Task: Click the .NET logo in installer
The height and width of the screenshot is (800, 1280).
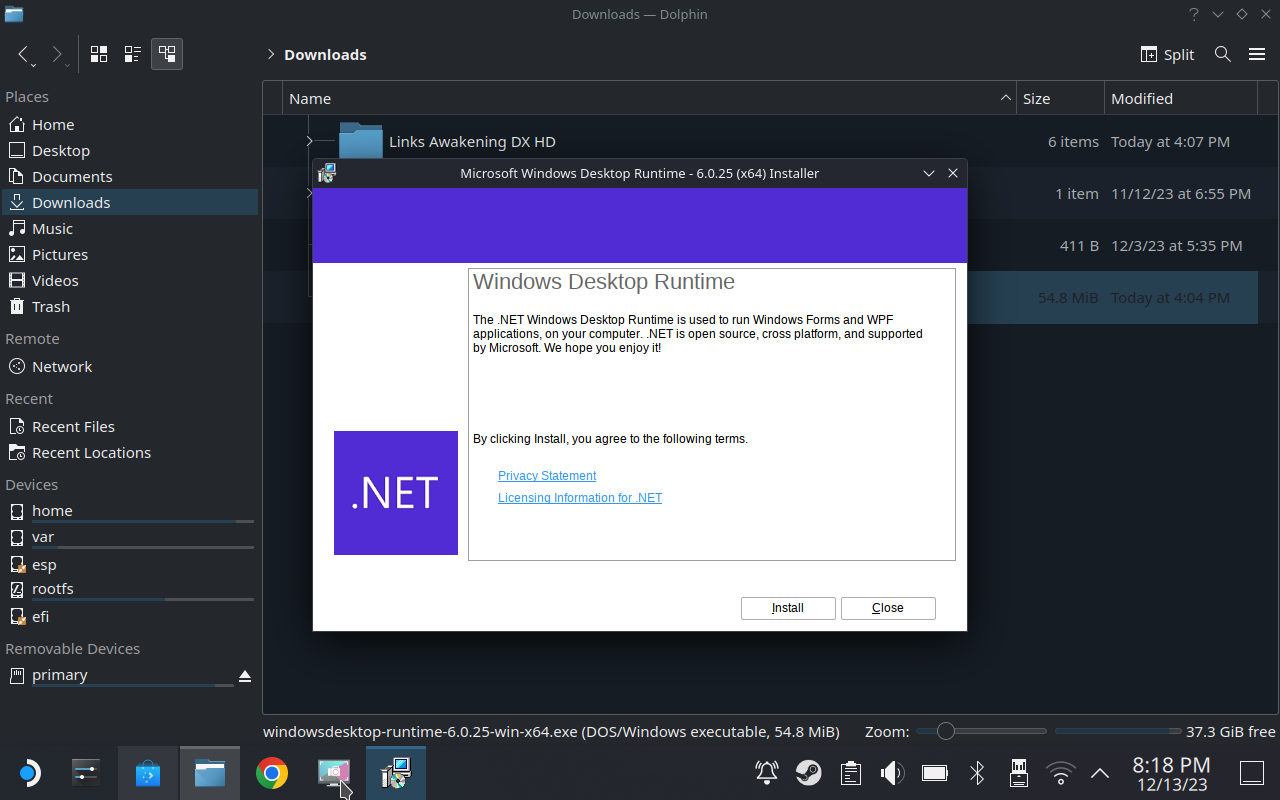Action: 396,493
